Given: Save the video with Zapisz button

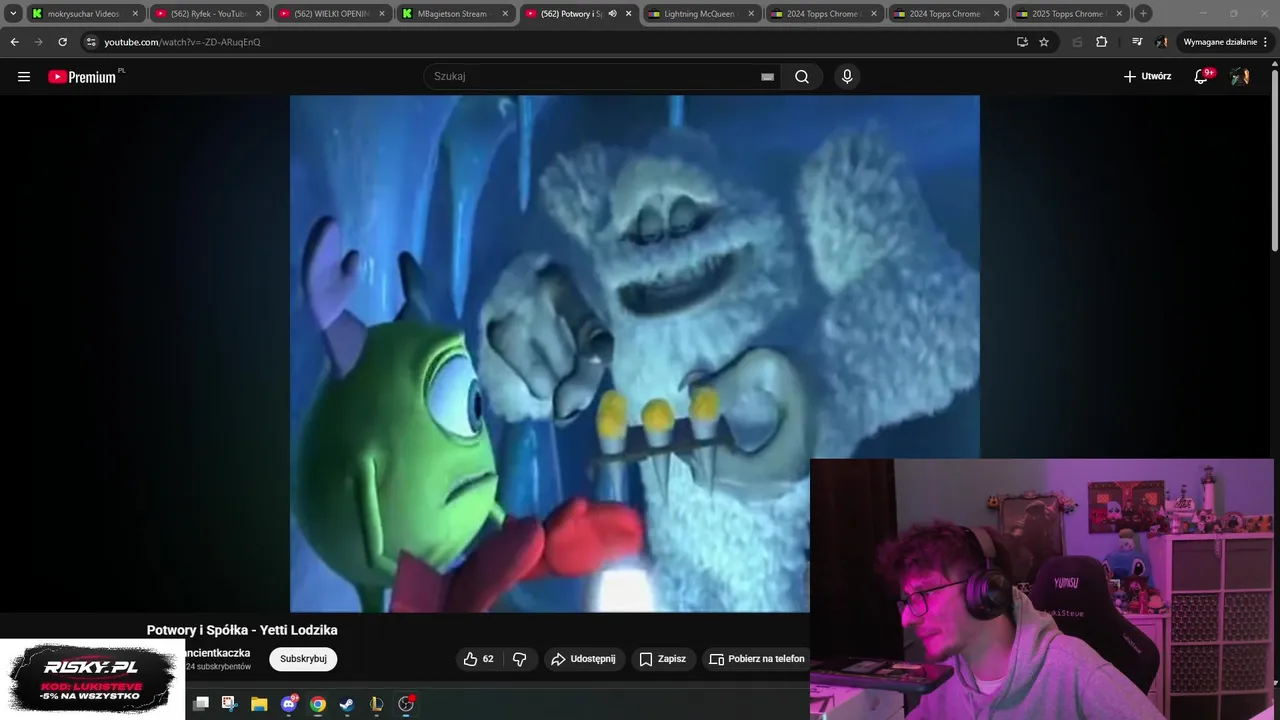Looking at the screenshot, I should [x=662, y=659].
